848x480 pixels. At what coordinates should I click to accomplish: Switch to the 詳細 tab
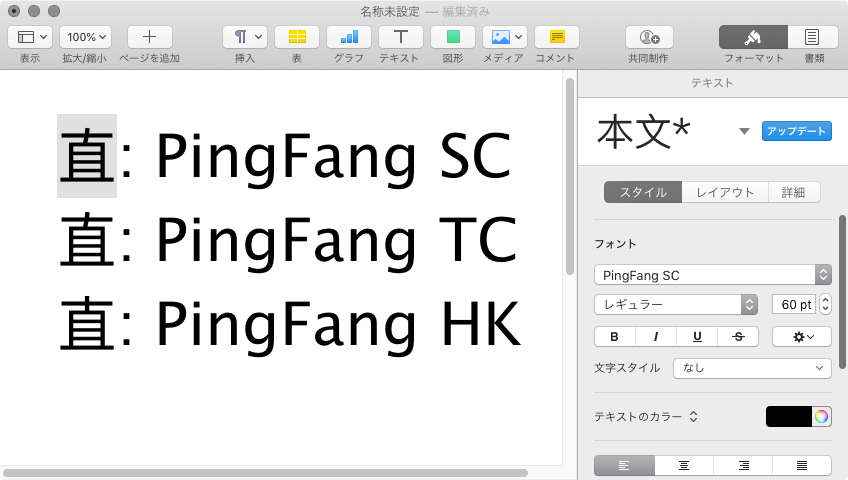click(793, 192)
